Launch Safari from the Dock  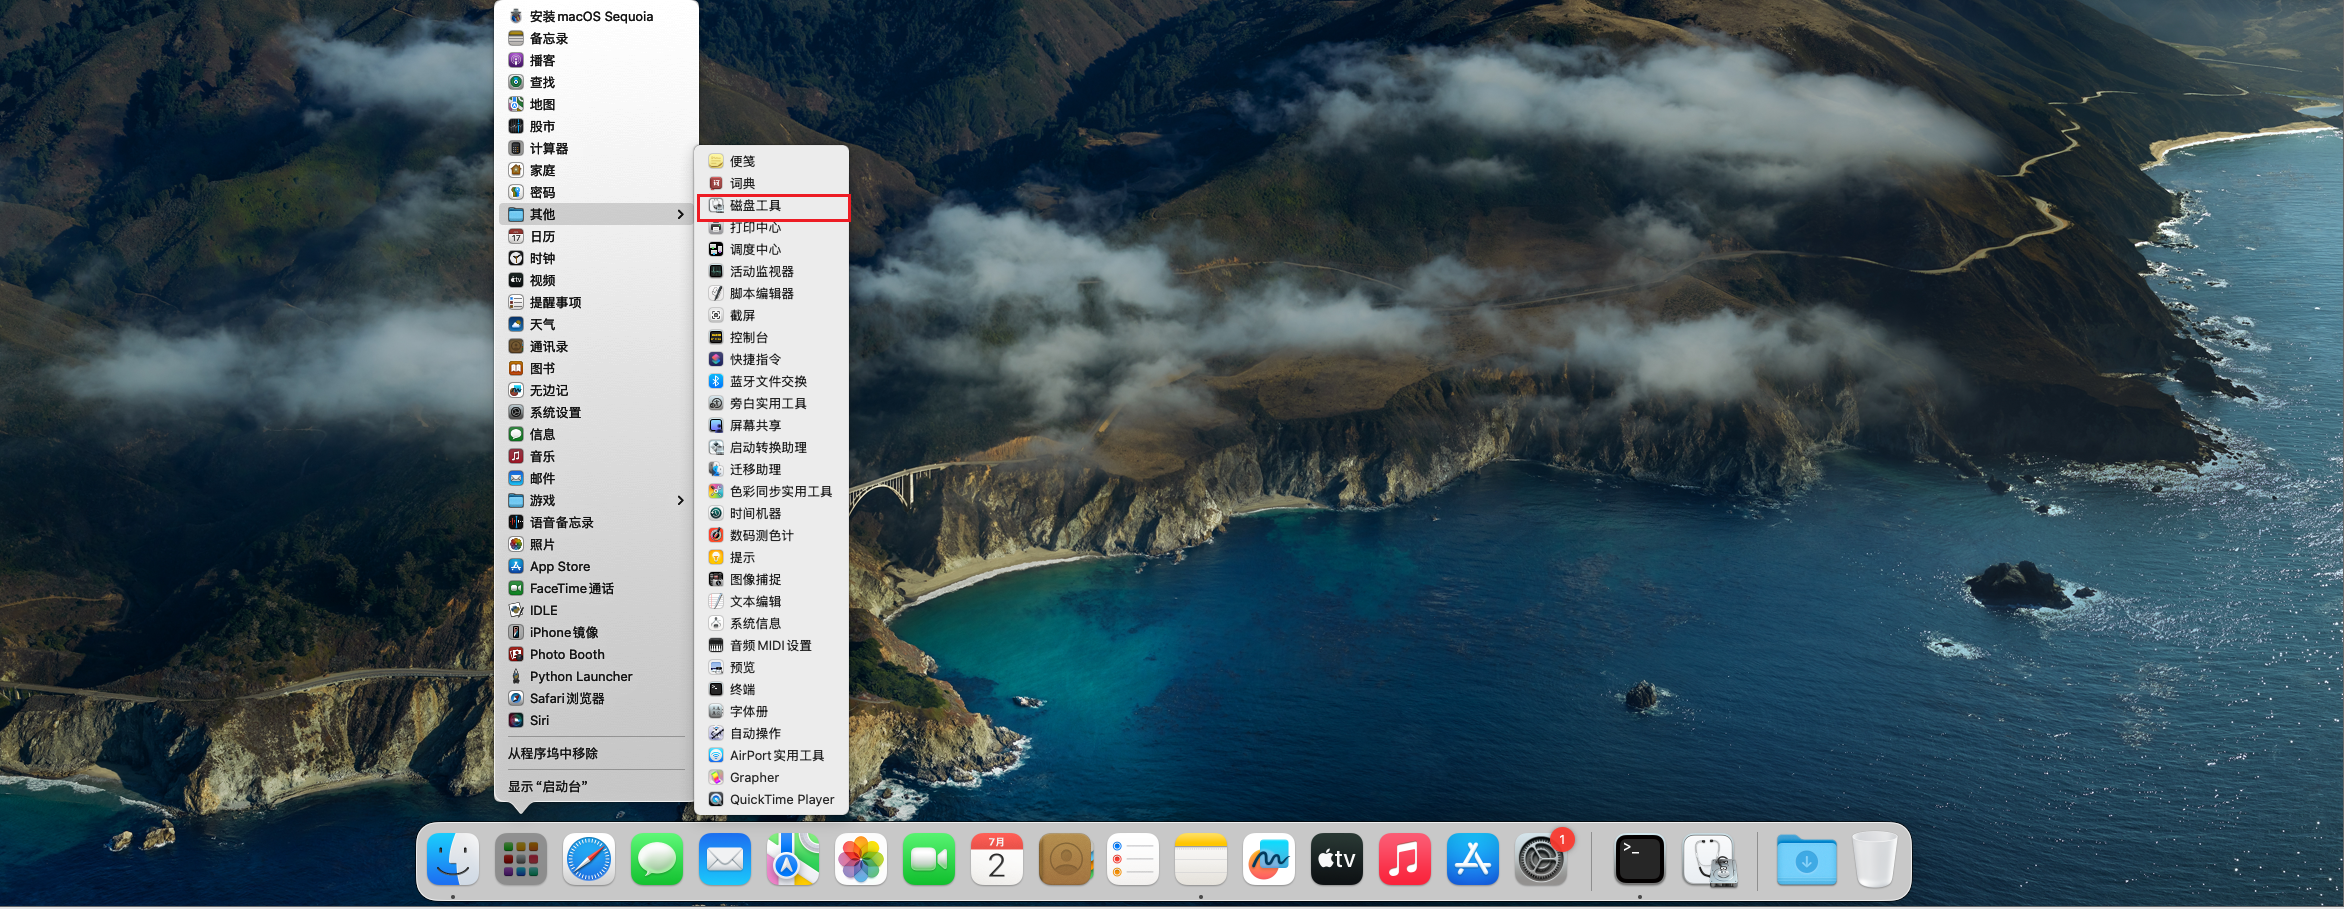(x=589, y=859)
